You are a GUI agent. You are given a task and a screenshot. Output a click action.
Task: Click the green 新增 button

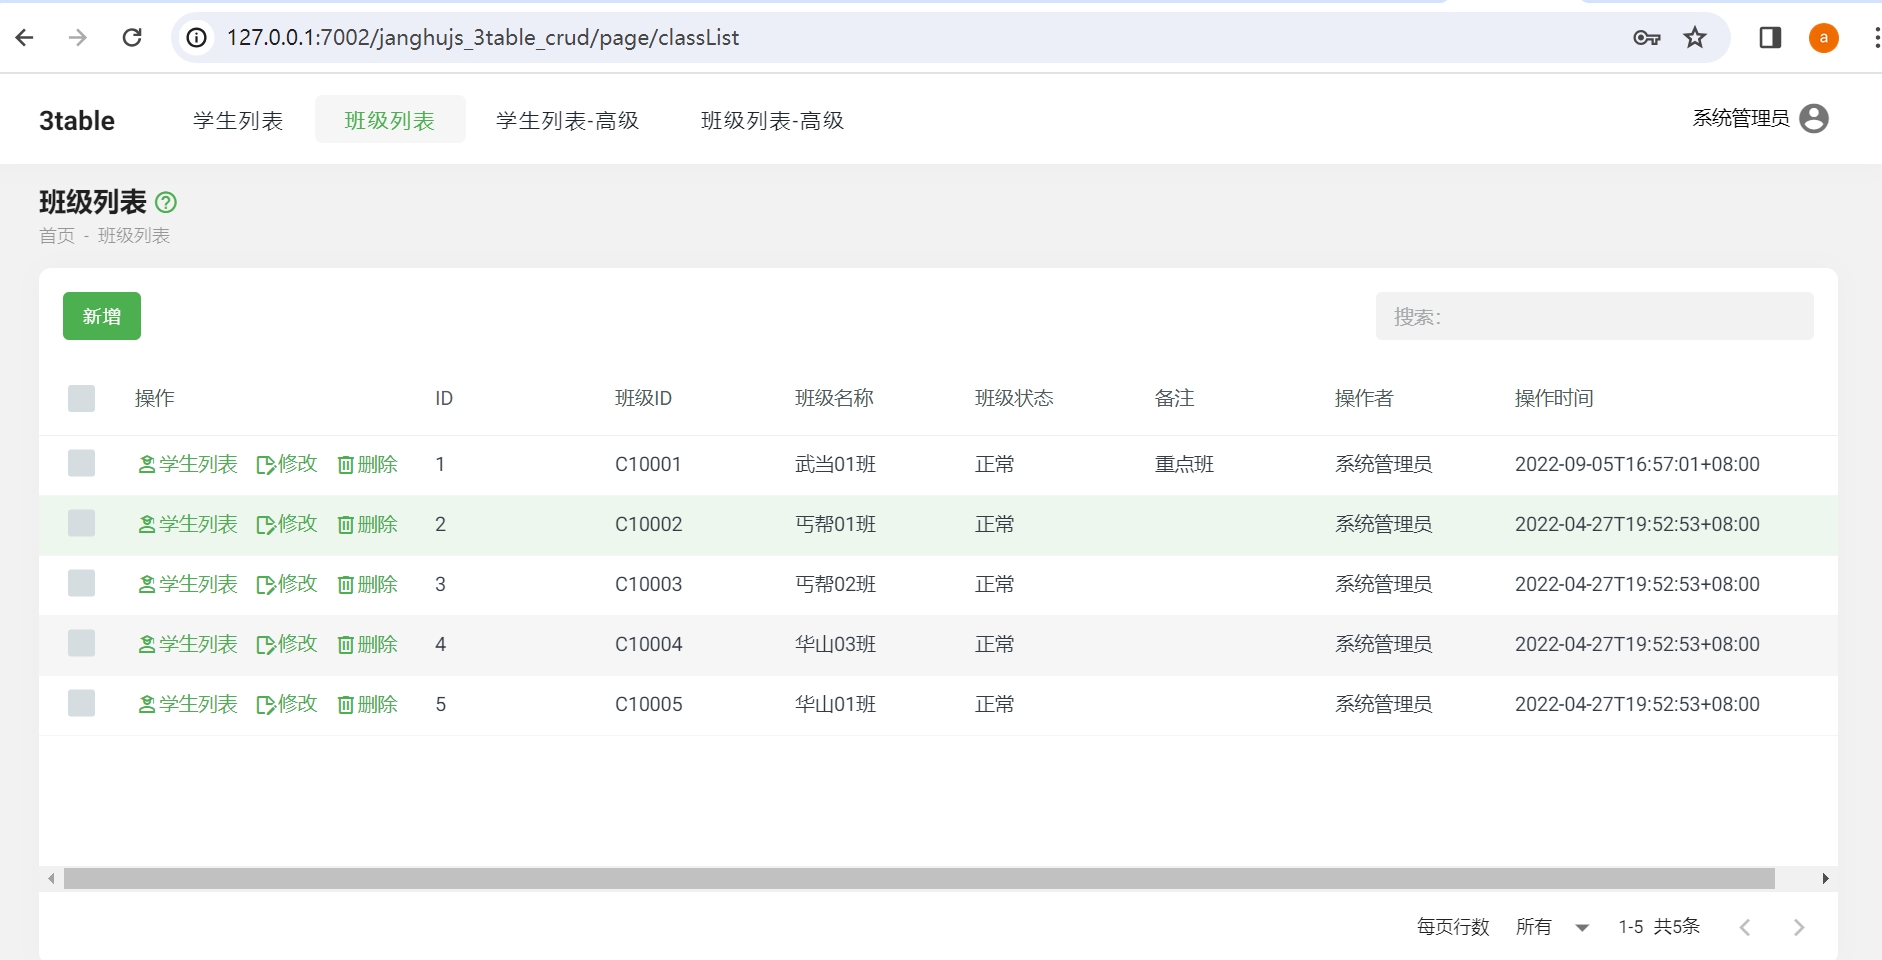102,317
